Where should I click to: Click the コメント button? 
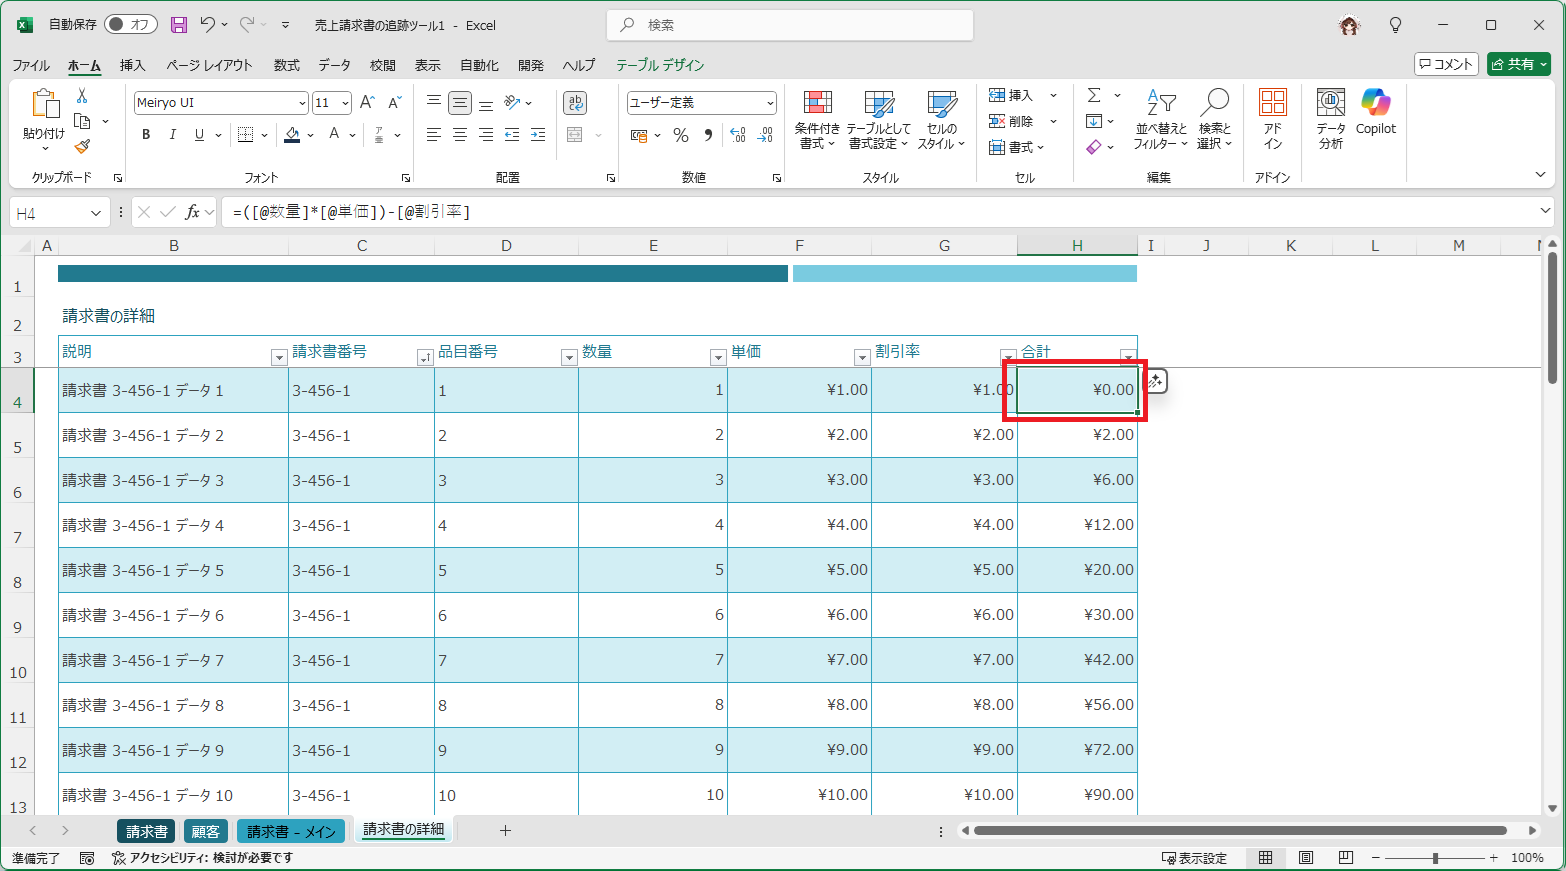(x=1446, y=64)
